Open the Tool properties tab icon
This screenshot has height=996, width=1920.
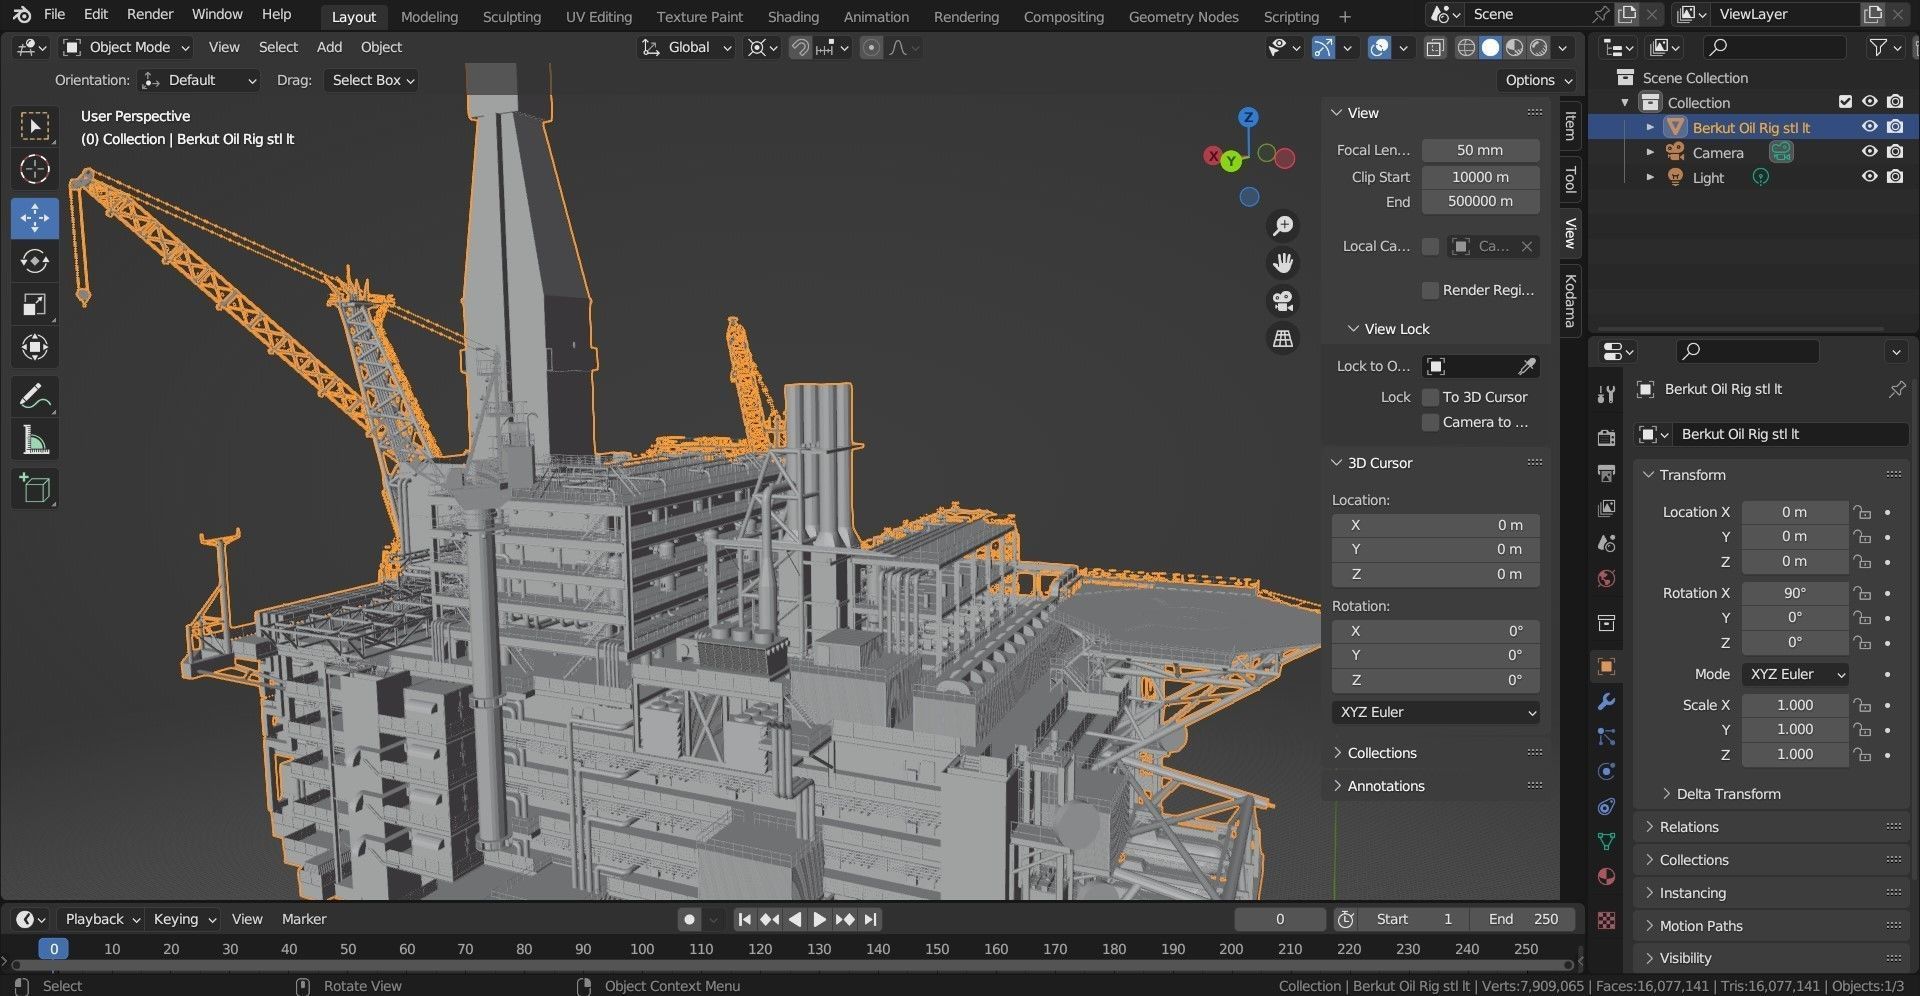pos(1606,394)
